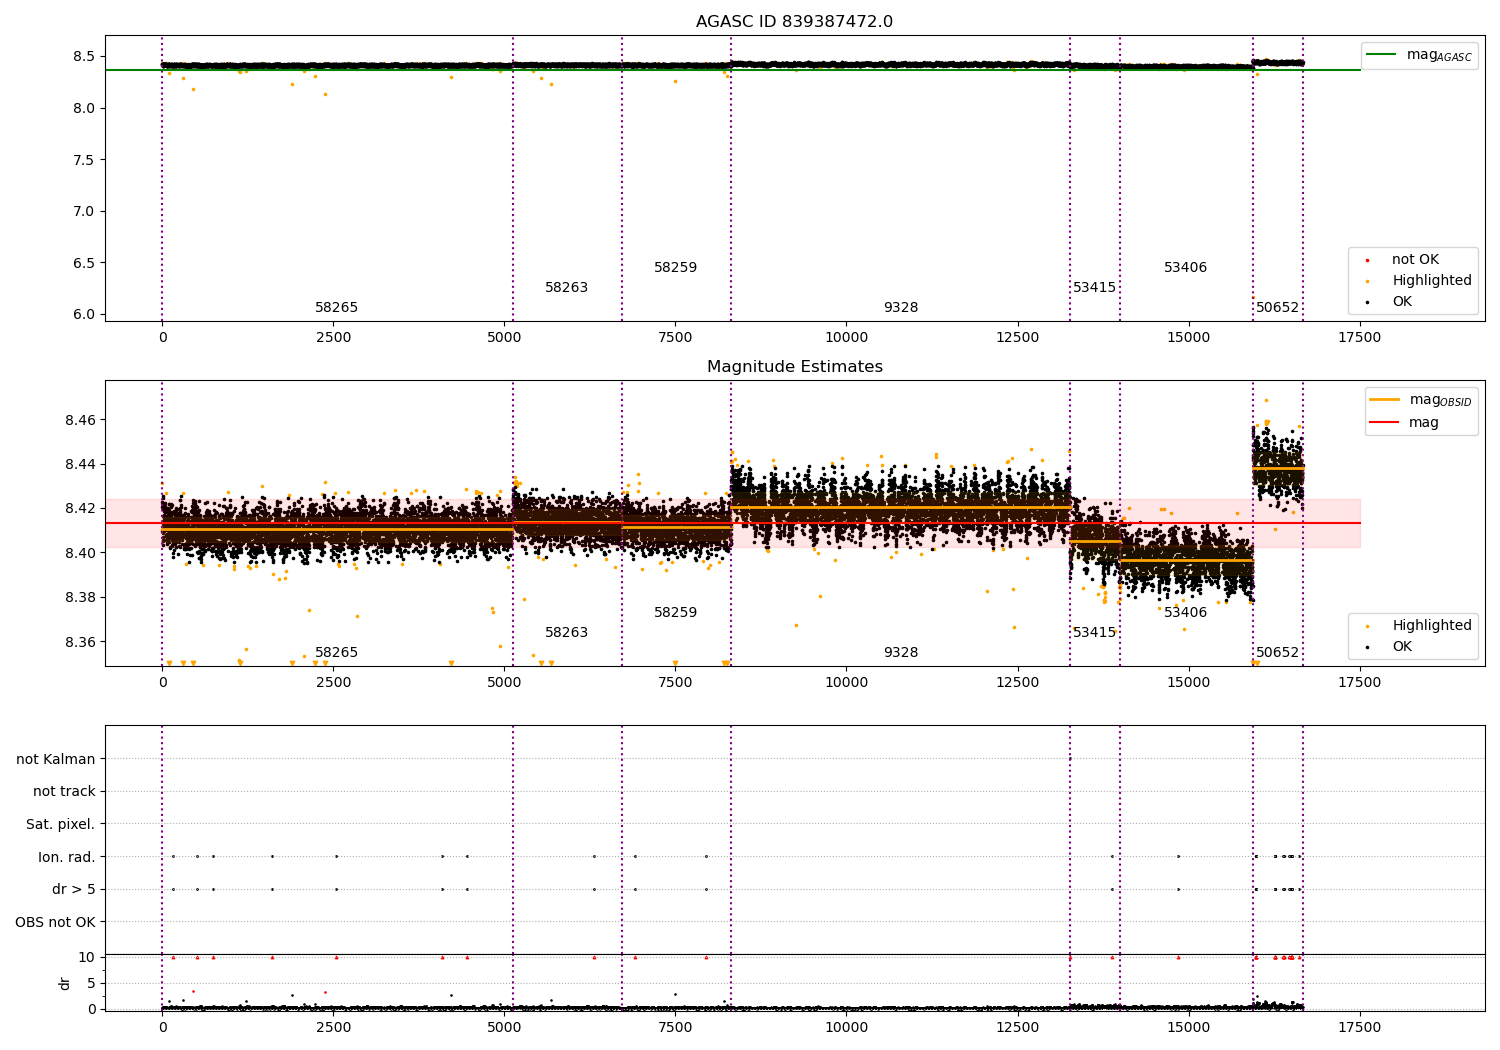Click y-tick 8.0 on top plot
This screenshot has height=1050, width=1500.
tap(84, 108)
